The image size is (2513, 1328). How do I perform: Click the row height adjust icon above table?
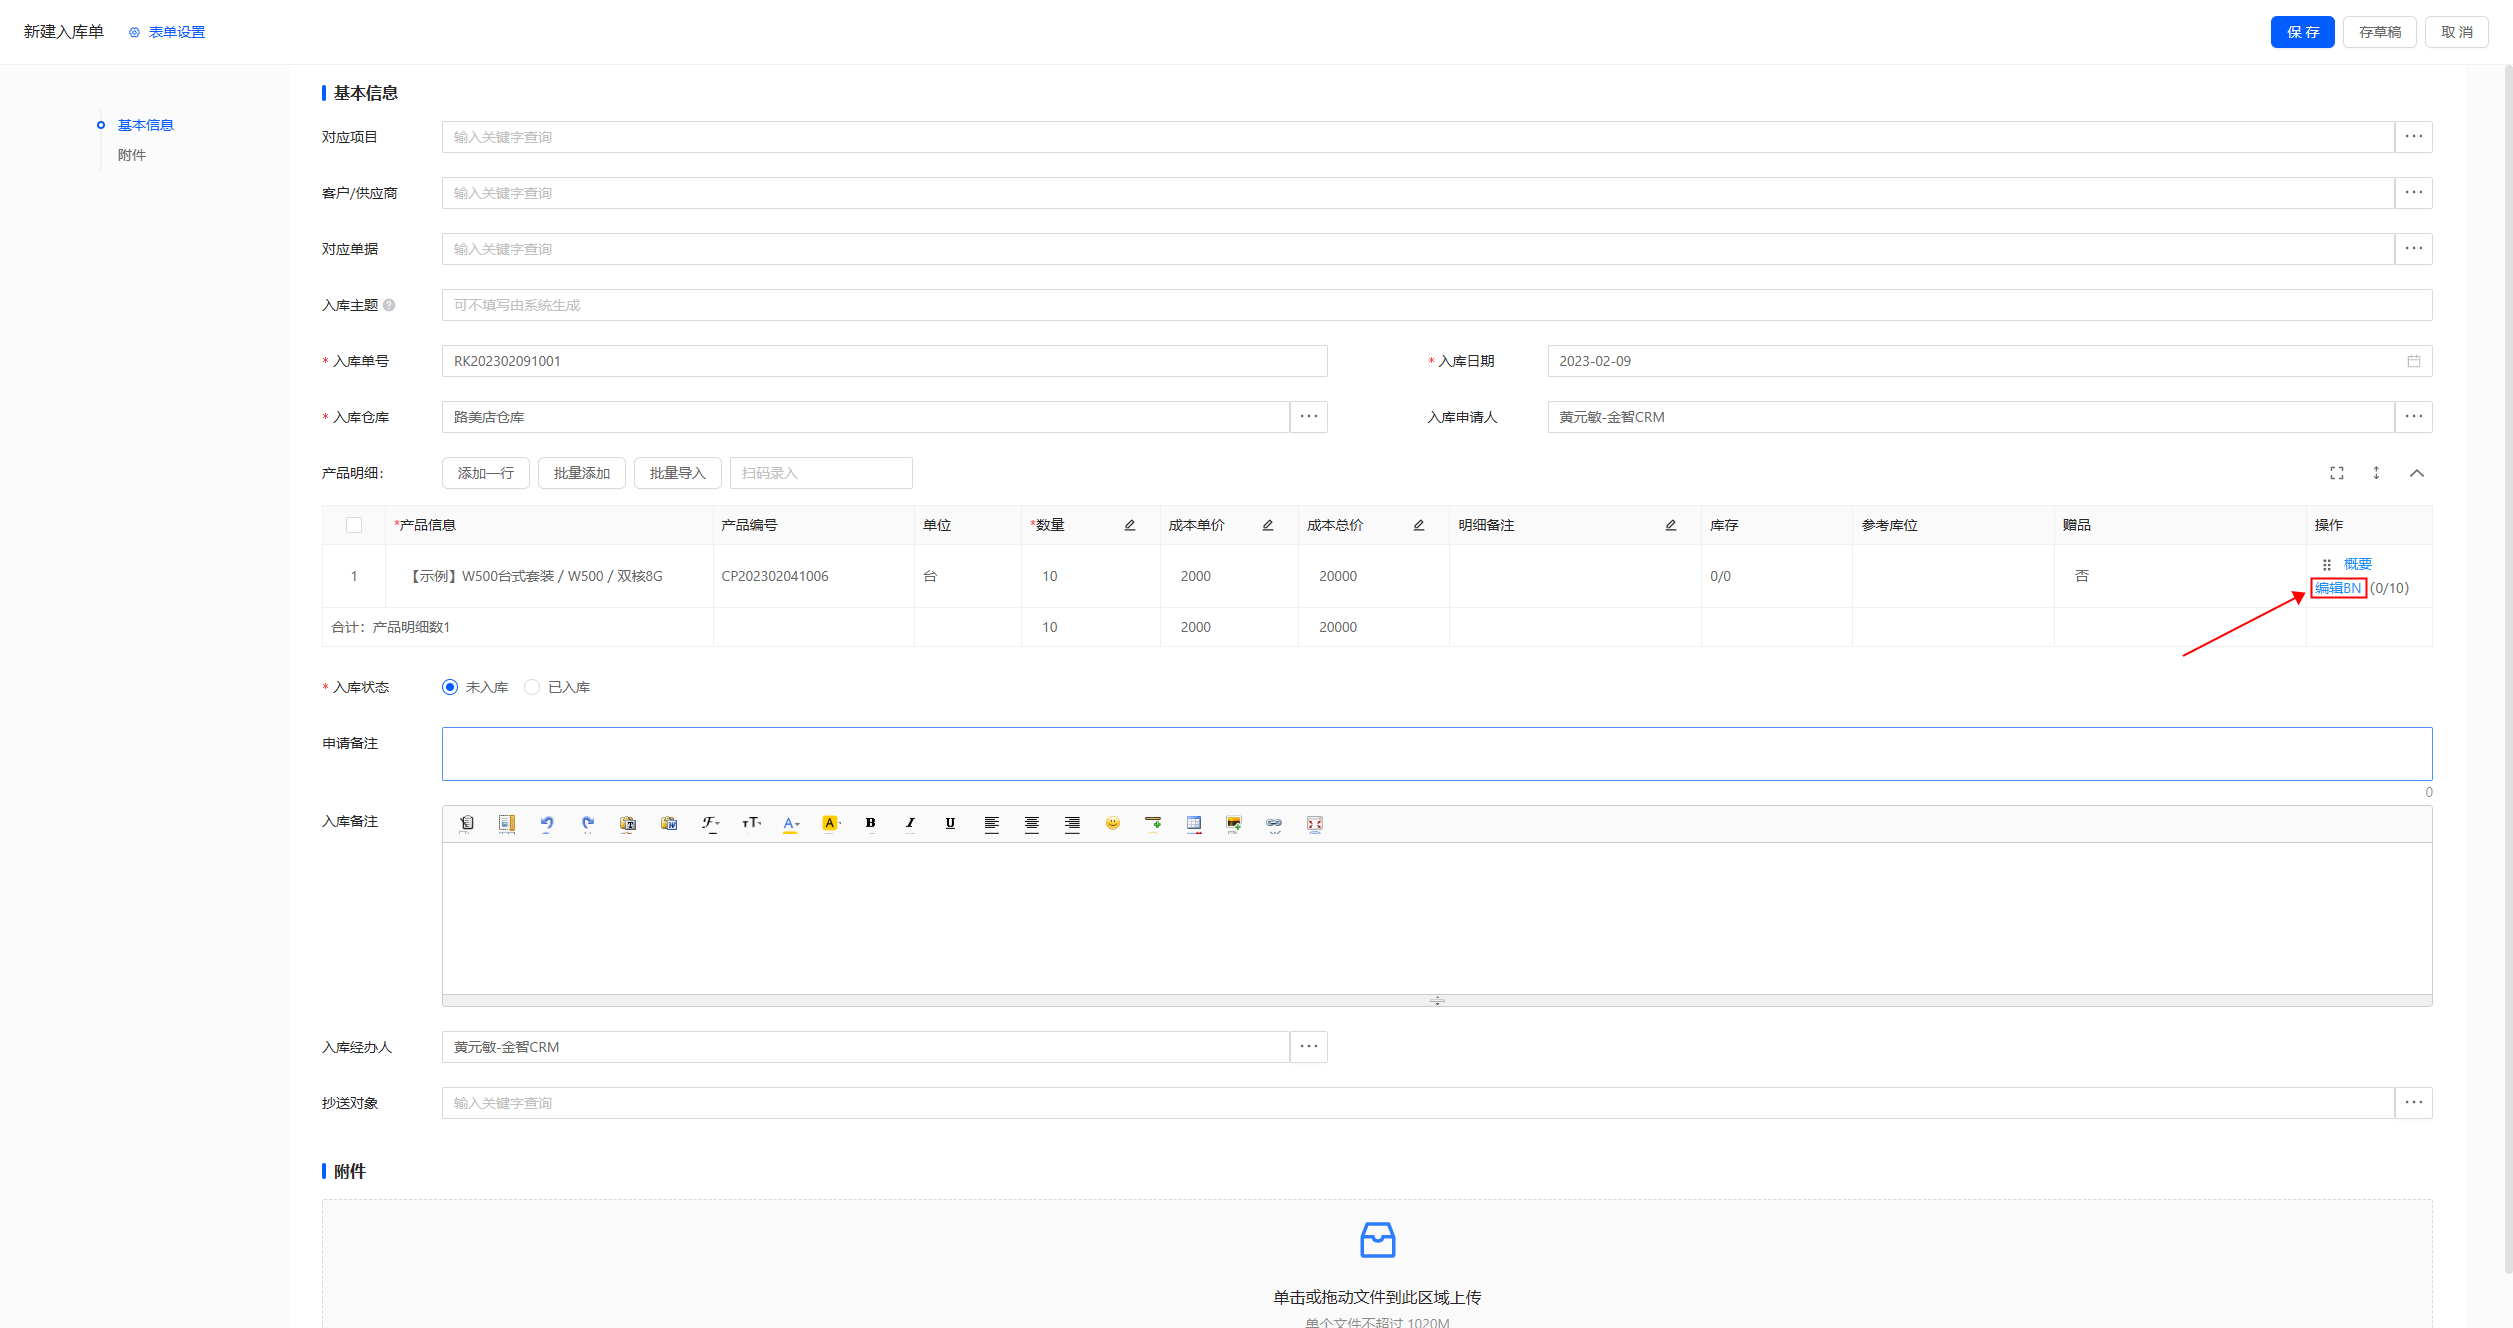coord(2377,473)
